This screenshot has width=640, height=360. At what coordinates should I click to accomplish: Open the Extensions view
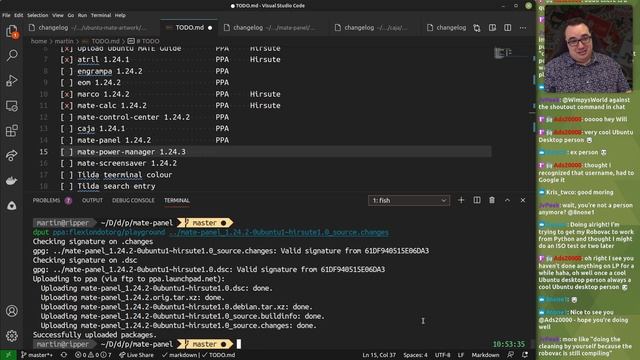[x=12, y=131]
